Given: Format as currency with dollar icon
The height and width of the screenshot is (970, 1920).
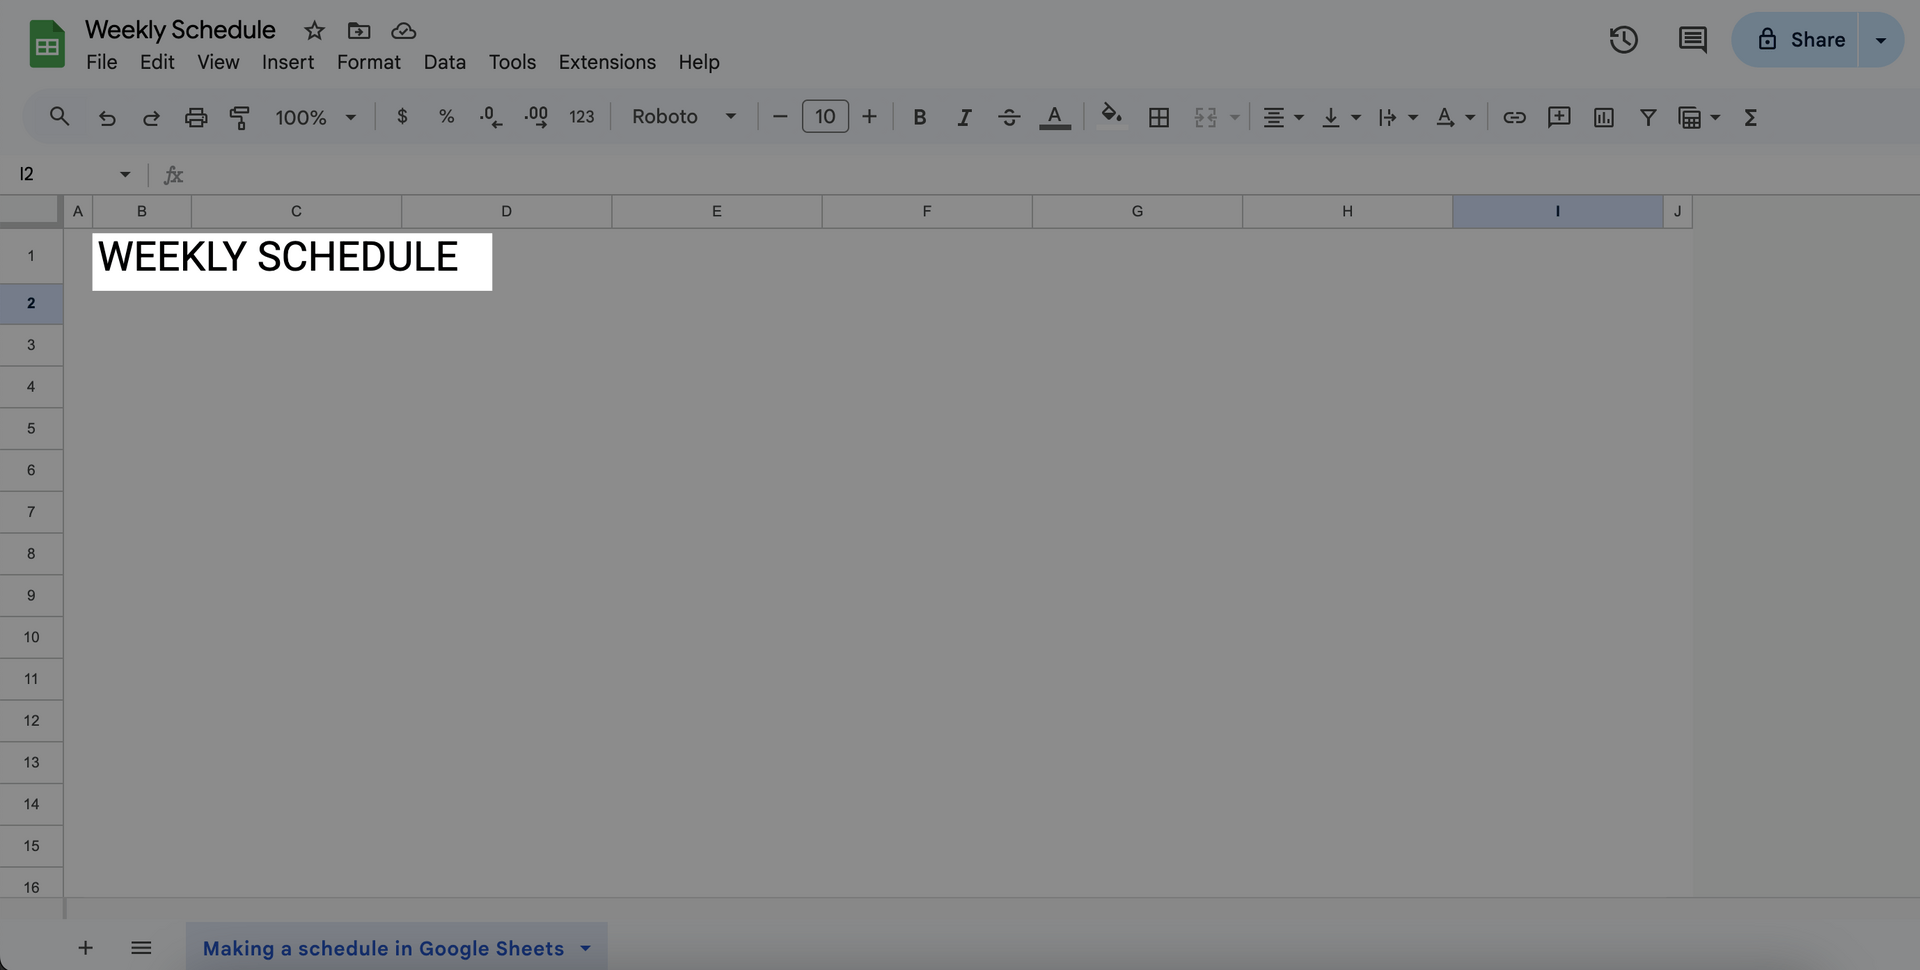Looking at the screenshot, I should 402,117.
